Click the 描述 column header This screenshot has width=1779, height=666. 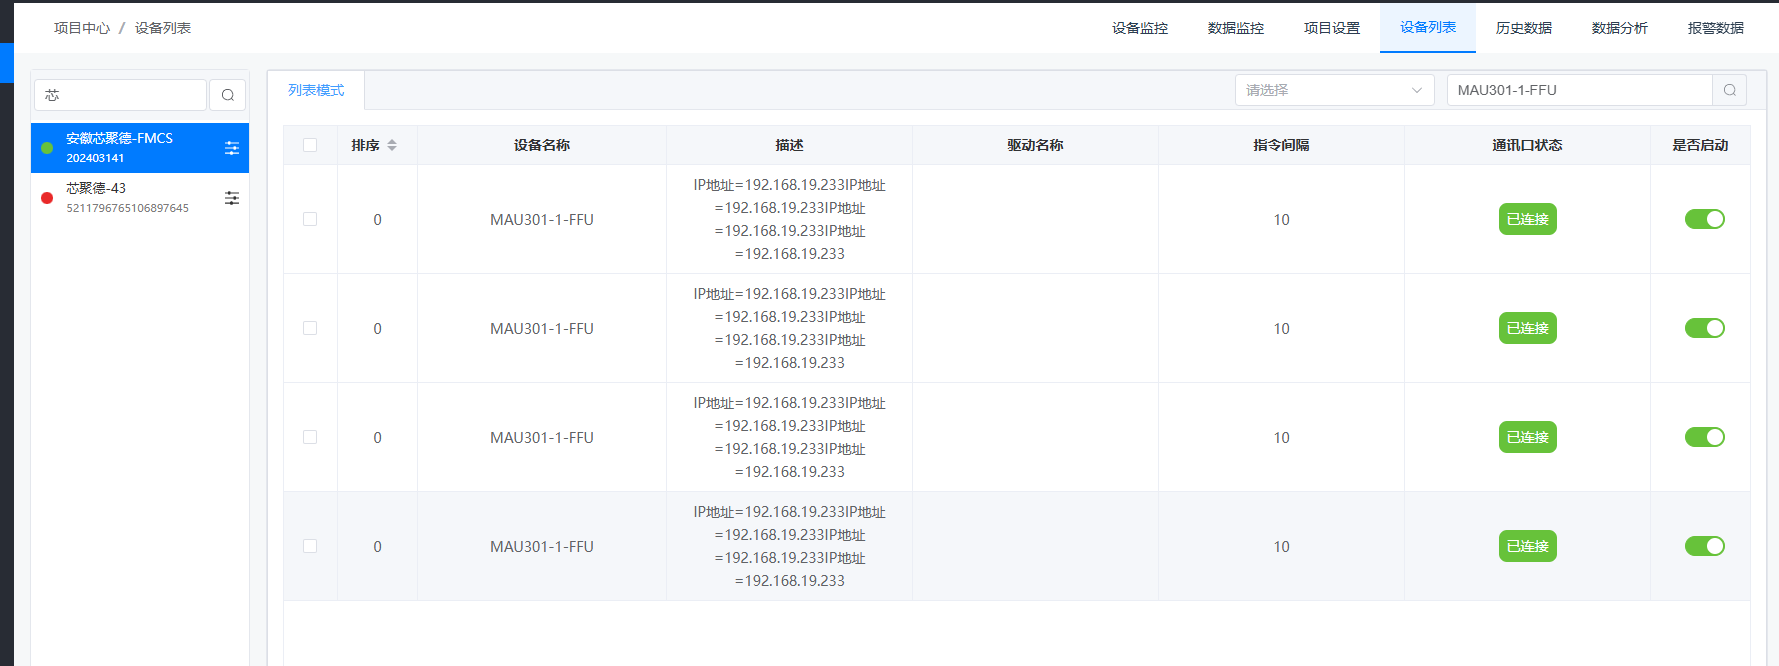coord(789,145)
